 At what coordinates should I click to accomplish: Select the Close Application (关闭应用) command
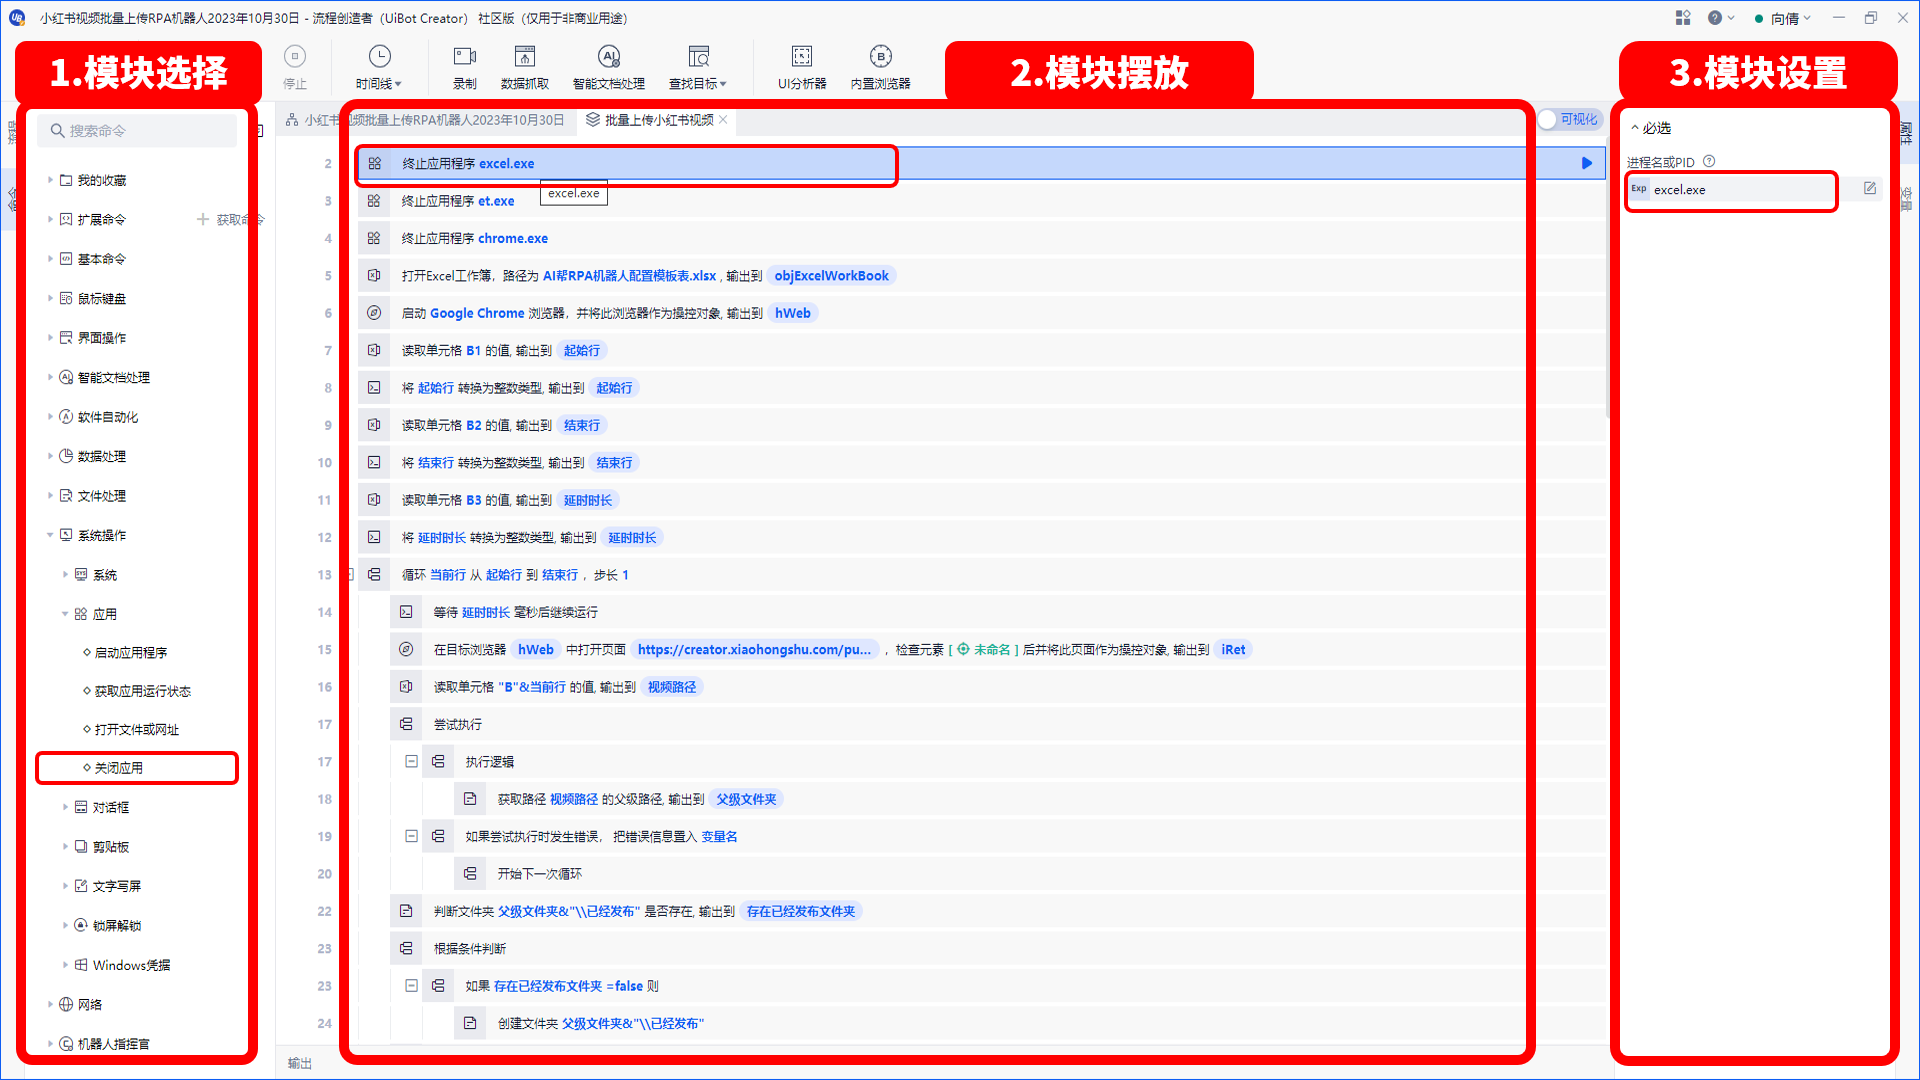click(119, 768)
